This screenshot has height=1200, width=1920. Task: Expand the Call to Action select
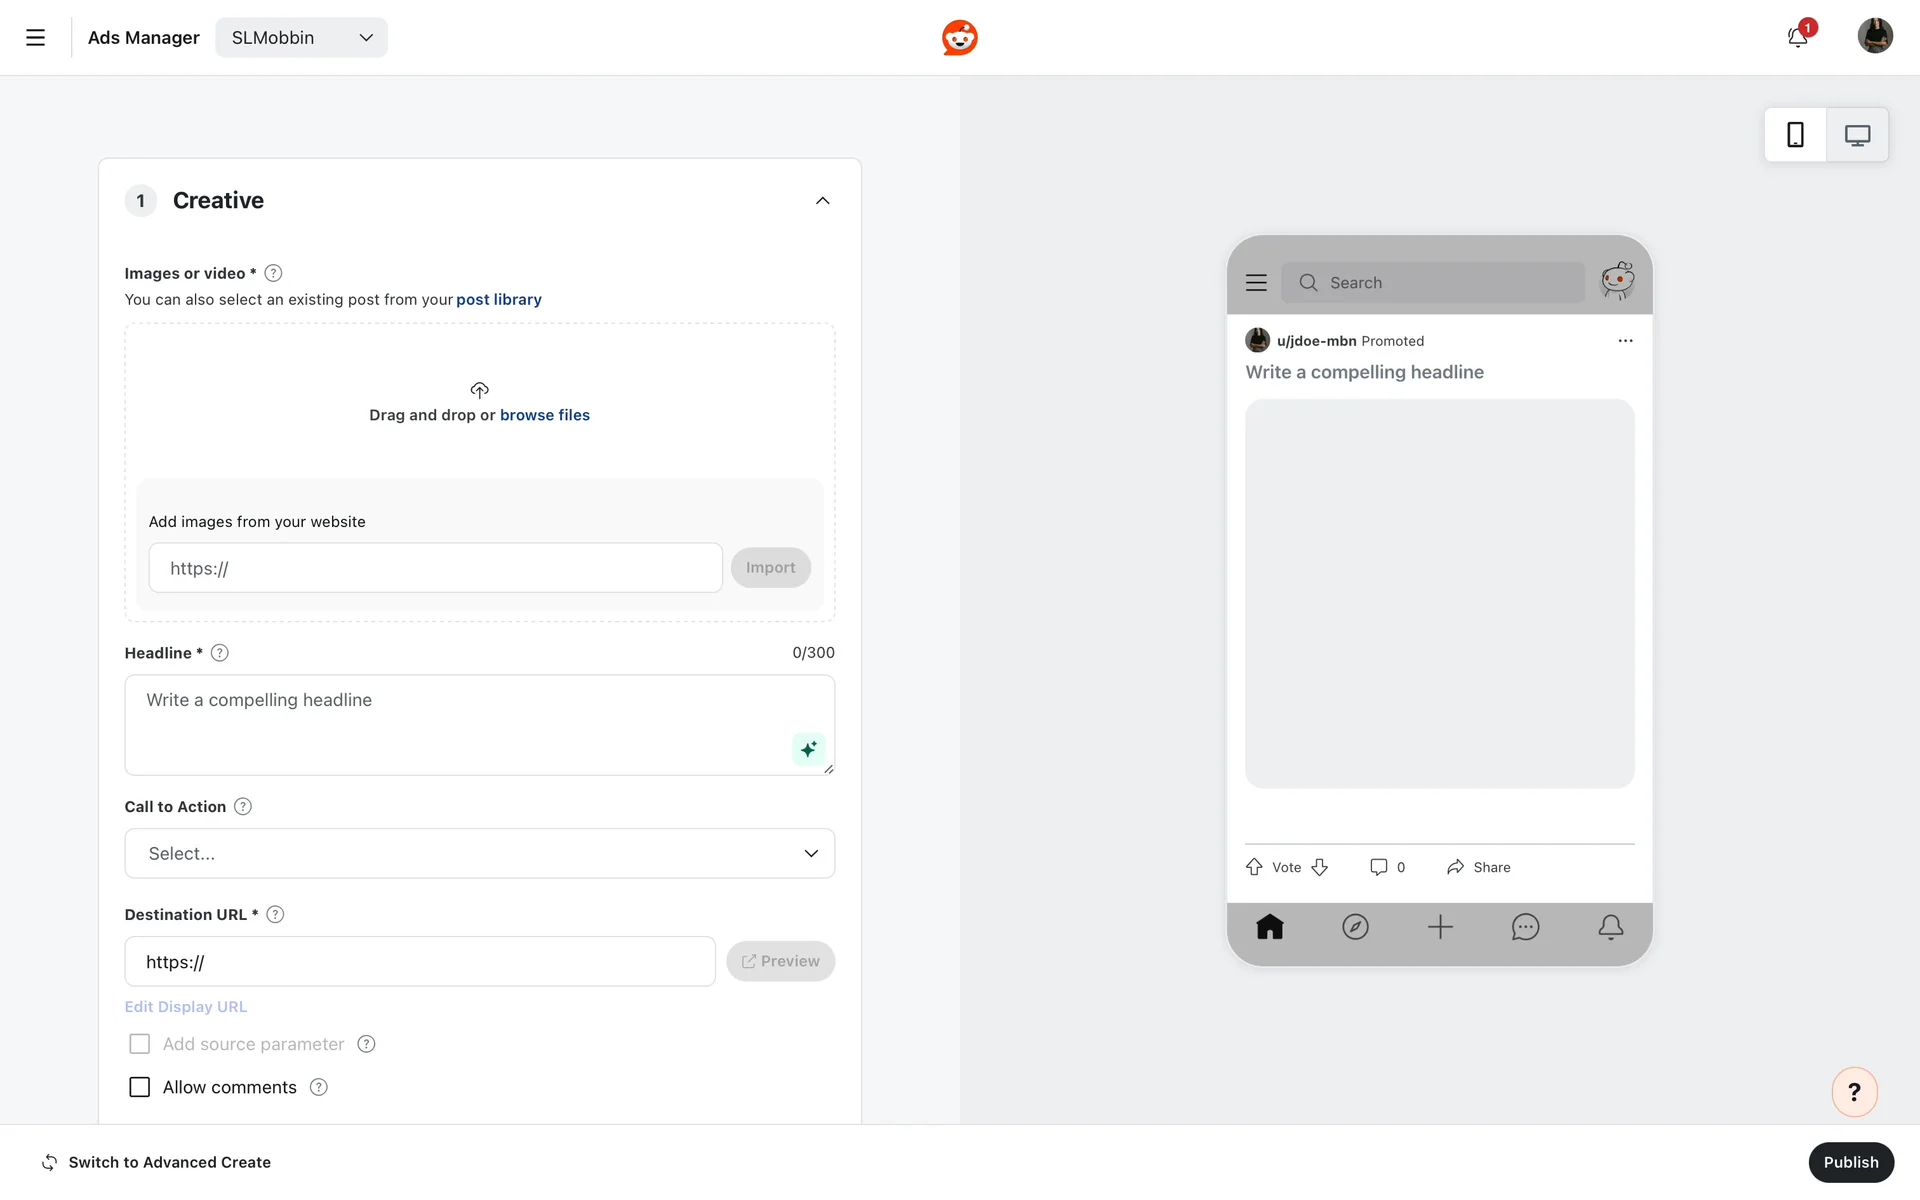(x=479, y=853)
